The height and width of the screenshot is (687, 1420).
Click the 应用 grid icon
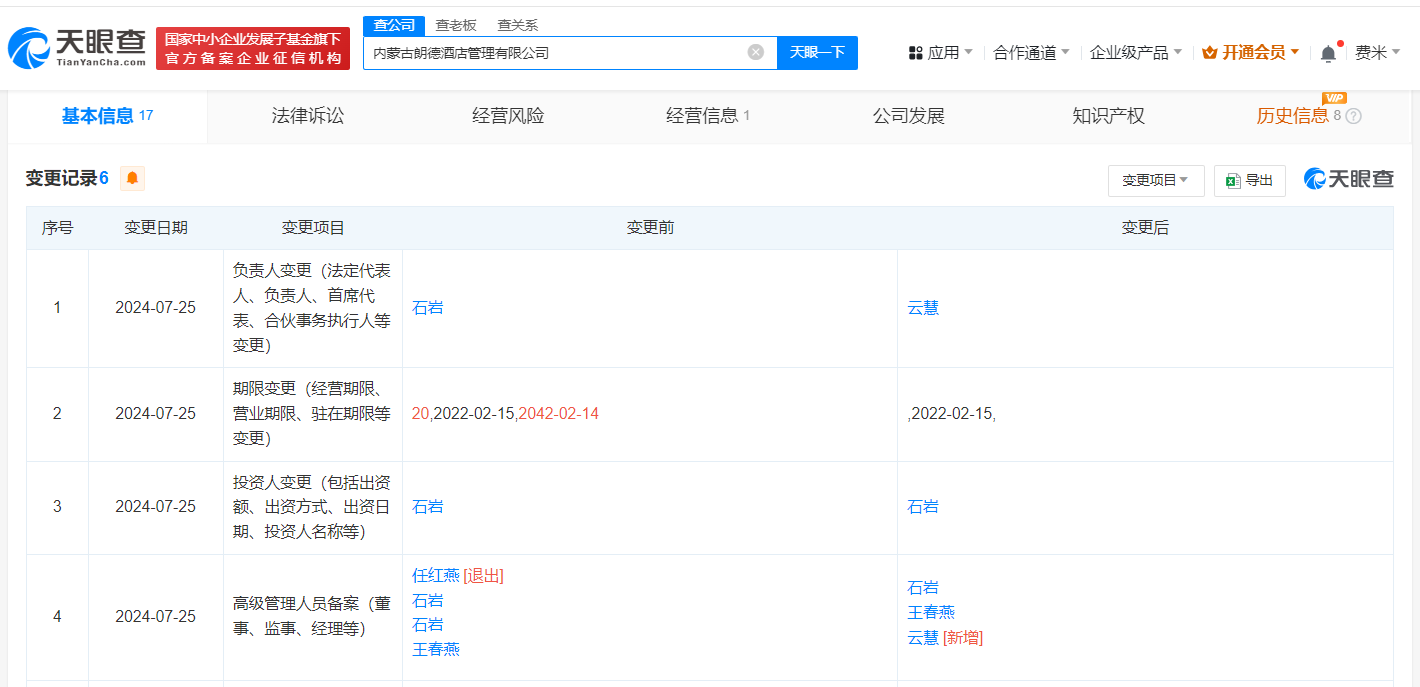tap(915, 53)
